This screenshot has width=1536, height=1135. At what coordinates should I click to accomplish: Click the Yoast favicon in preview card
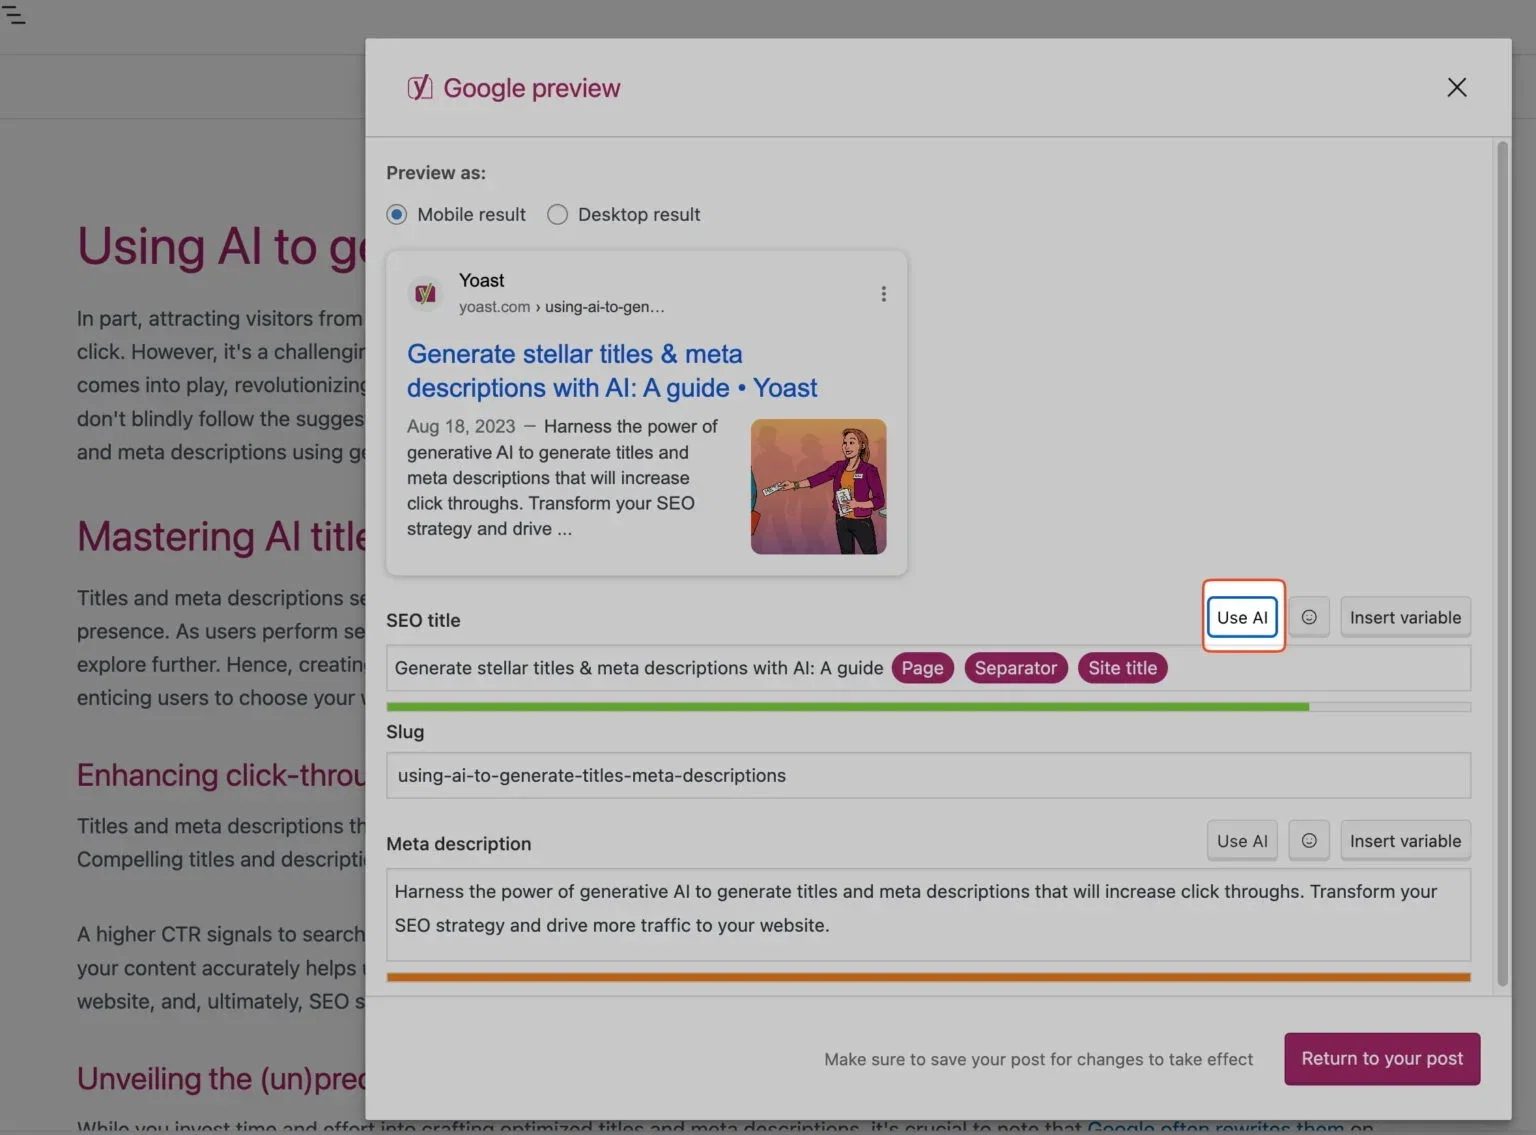425,294
